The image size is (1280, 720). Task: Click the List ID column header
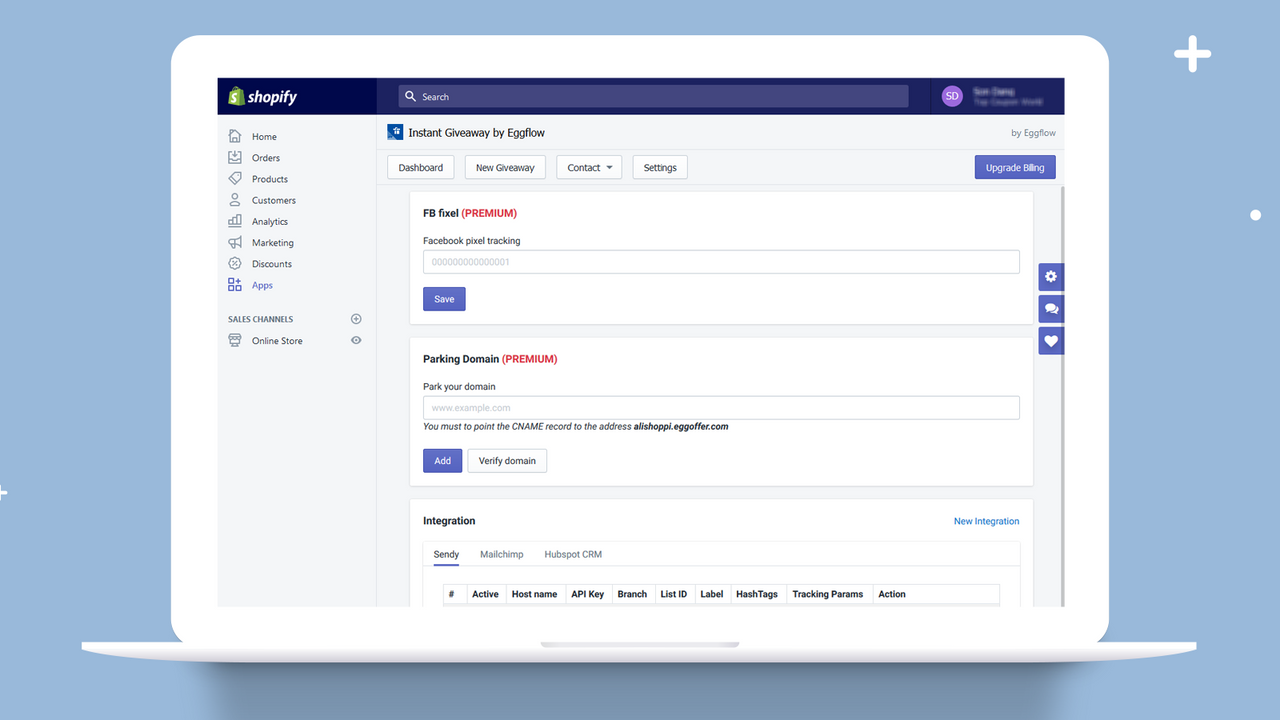[x=674, y=594]
